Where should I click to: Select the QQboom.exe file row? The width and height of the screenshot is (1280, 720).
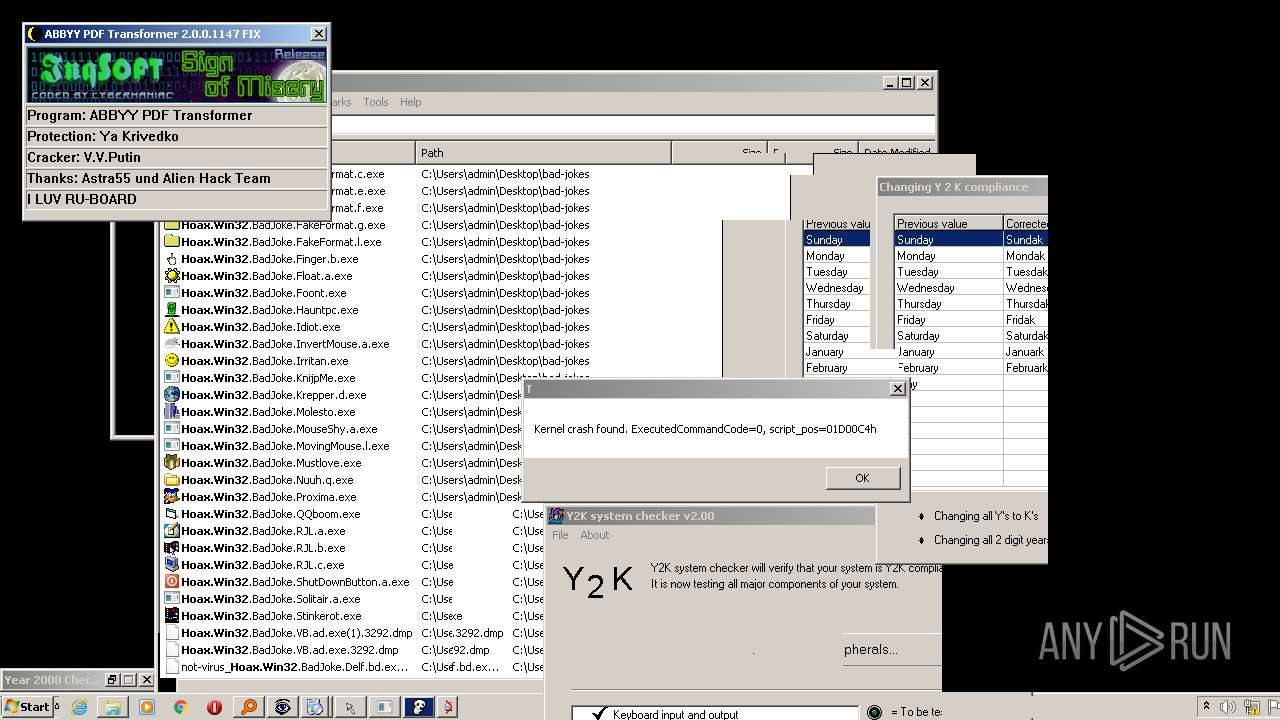coord(262,514)
